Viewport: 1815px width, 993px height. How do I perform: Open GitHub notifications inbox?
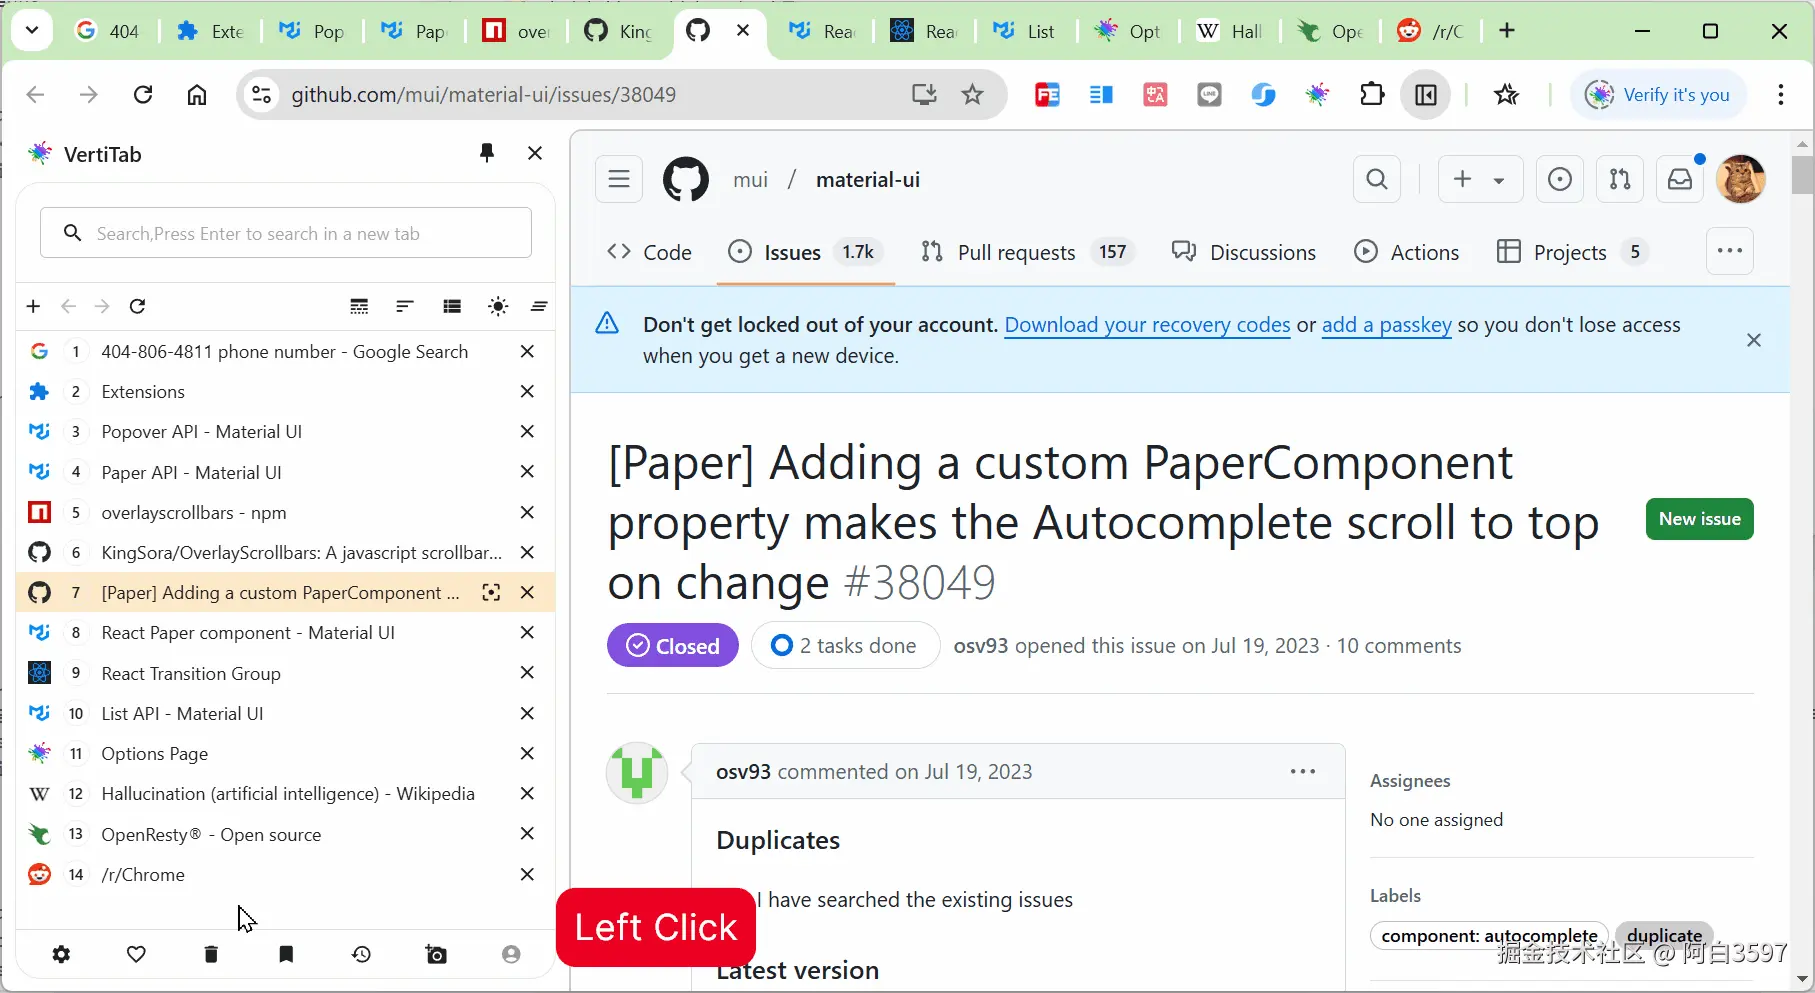point(1680,179)
